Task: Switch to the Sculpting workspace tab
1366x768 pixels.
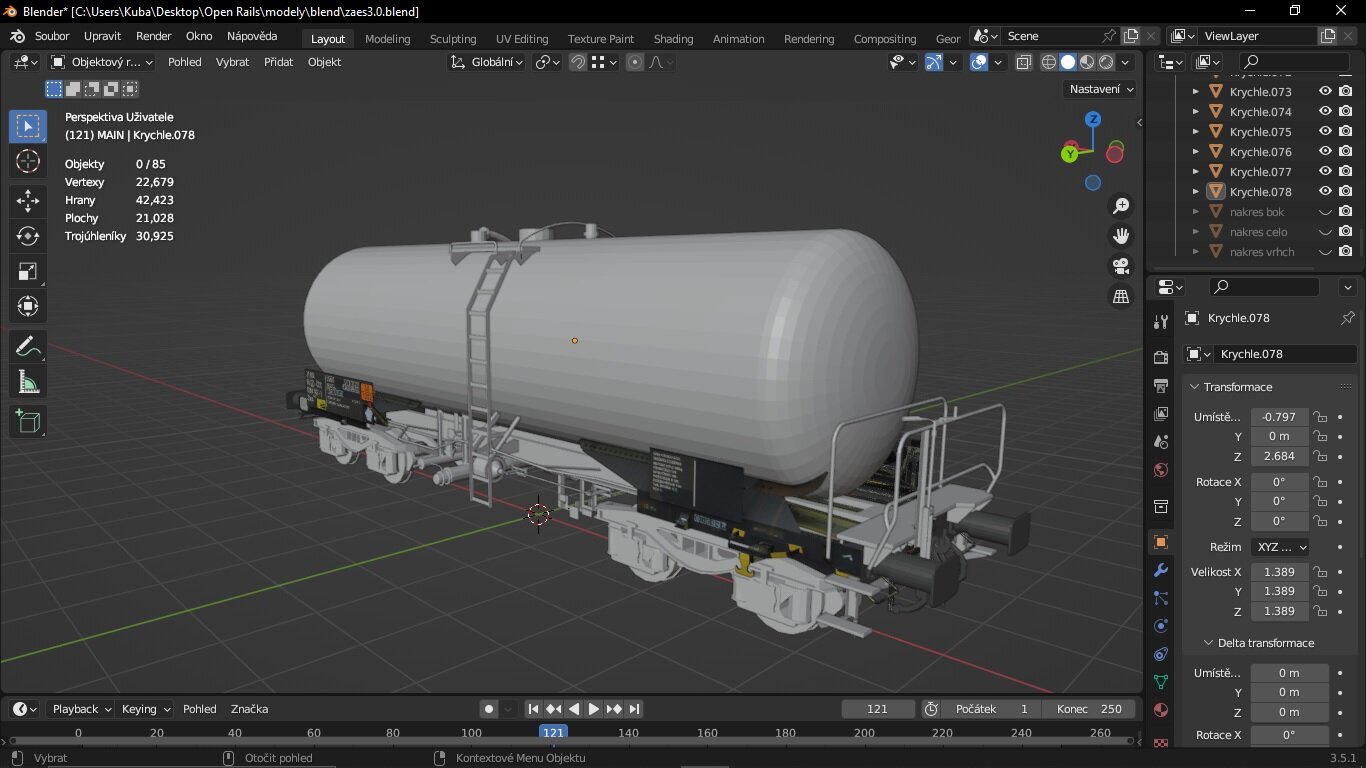Action: [x=452, y=39]
